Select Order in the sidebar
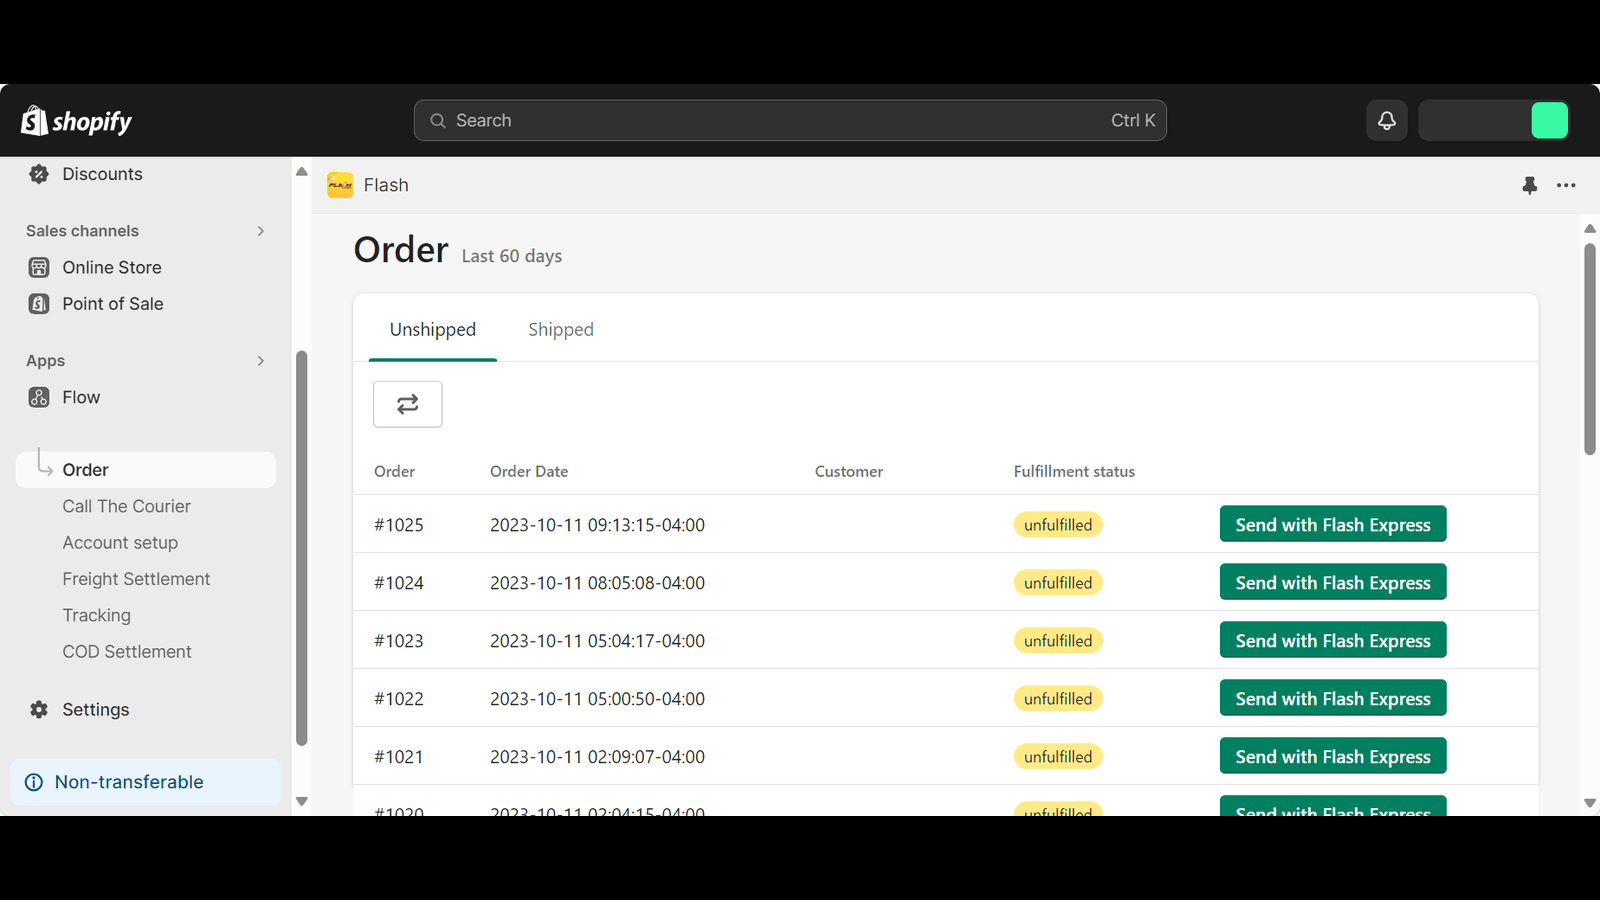 coord(146,470)
